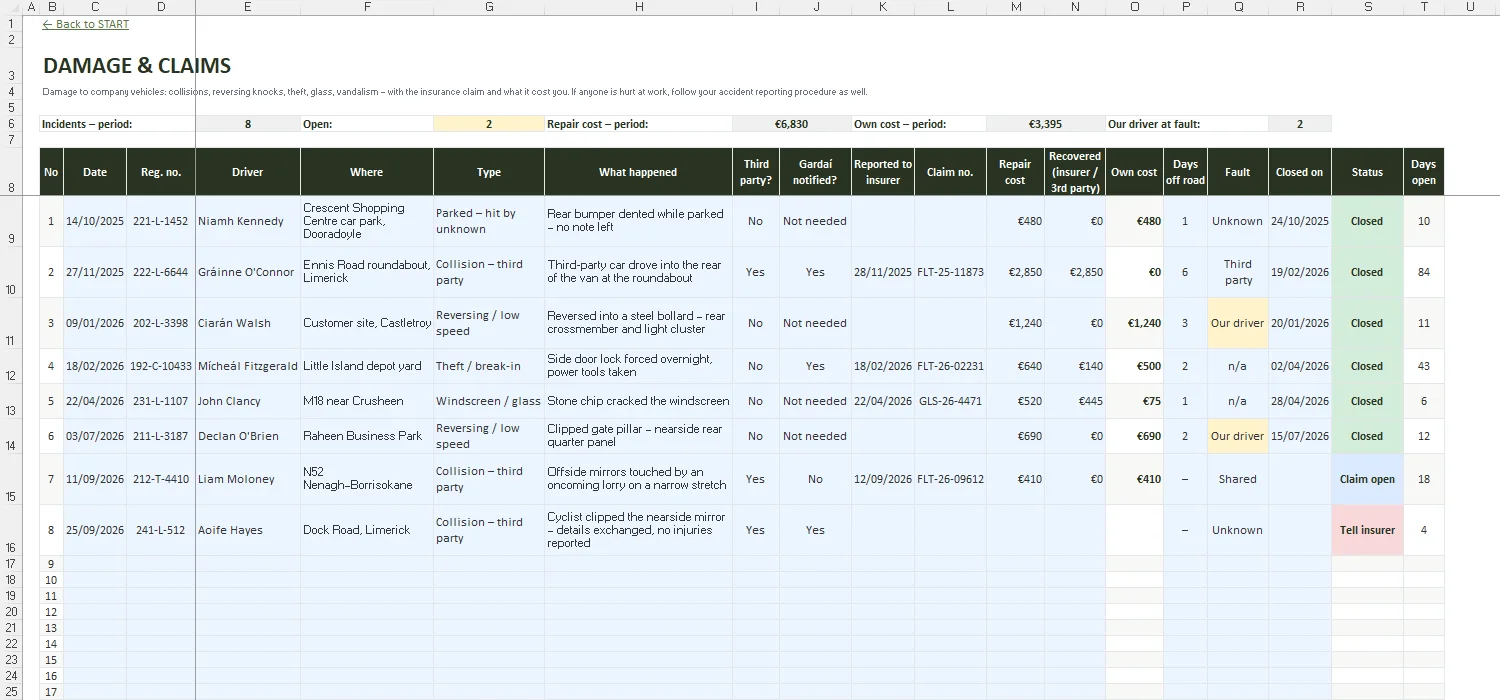Click the Tell insurer status cell

point(1367,530)
